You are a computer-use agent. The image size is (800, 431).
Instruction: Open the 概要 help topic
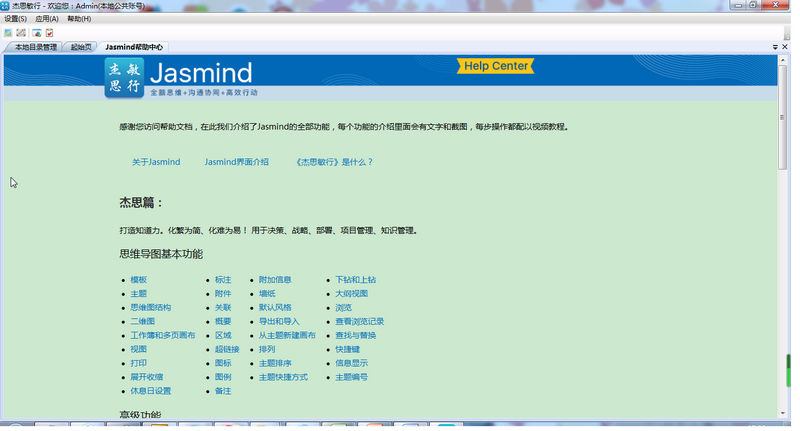pyautogui.click(x=223, y=321)
